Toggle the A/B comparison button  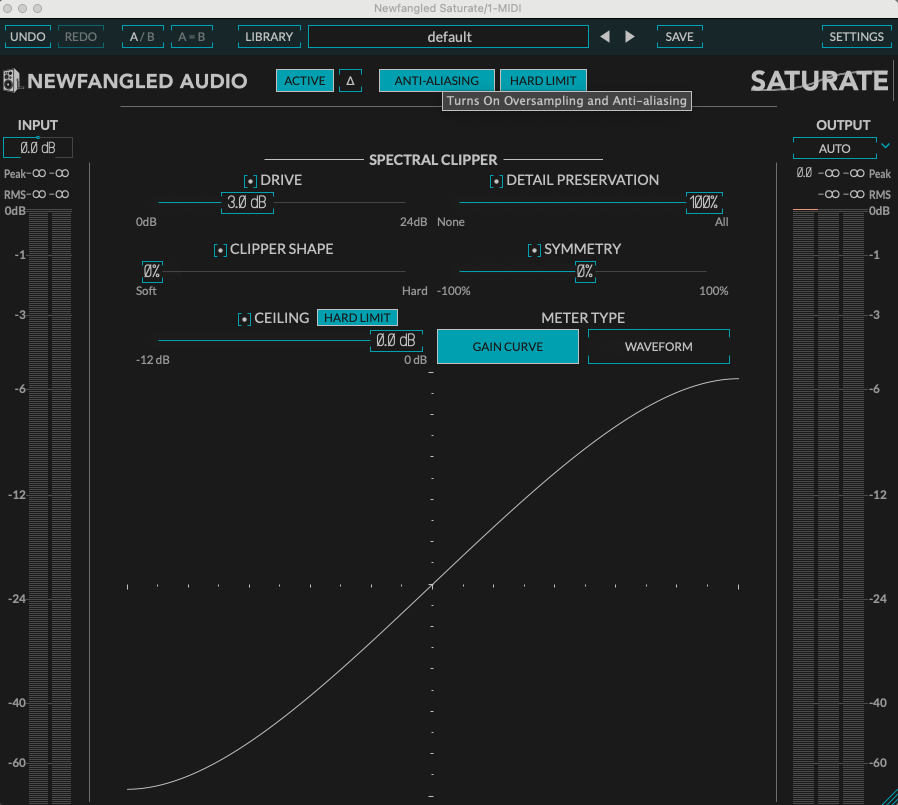[x=143, y=37]
